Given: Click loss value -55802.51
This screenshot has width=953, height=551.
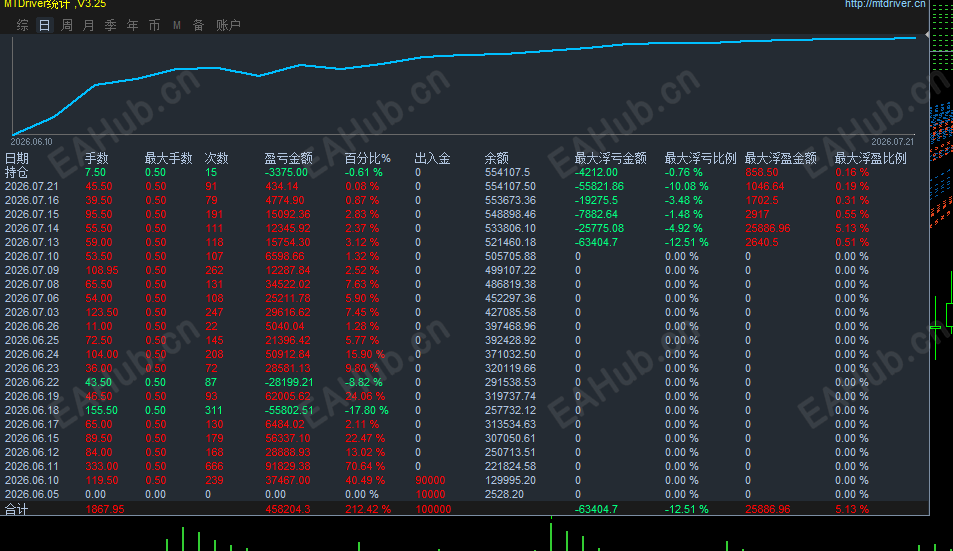Looking at the screenshot, I should point(289,410).
